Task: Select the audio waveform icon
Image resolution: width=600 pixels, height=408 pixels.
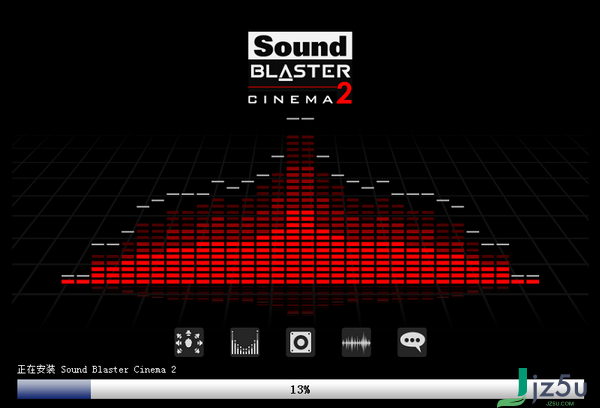Action: (356, 342)
